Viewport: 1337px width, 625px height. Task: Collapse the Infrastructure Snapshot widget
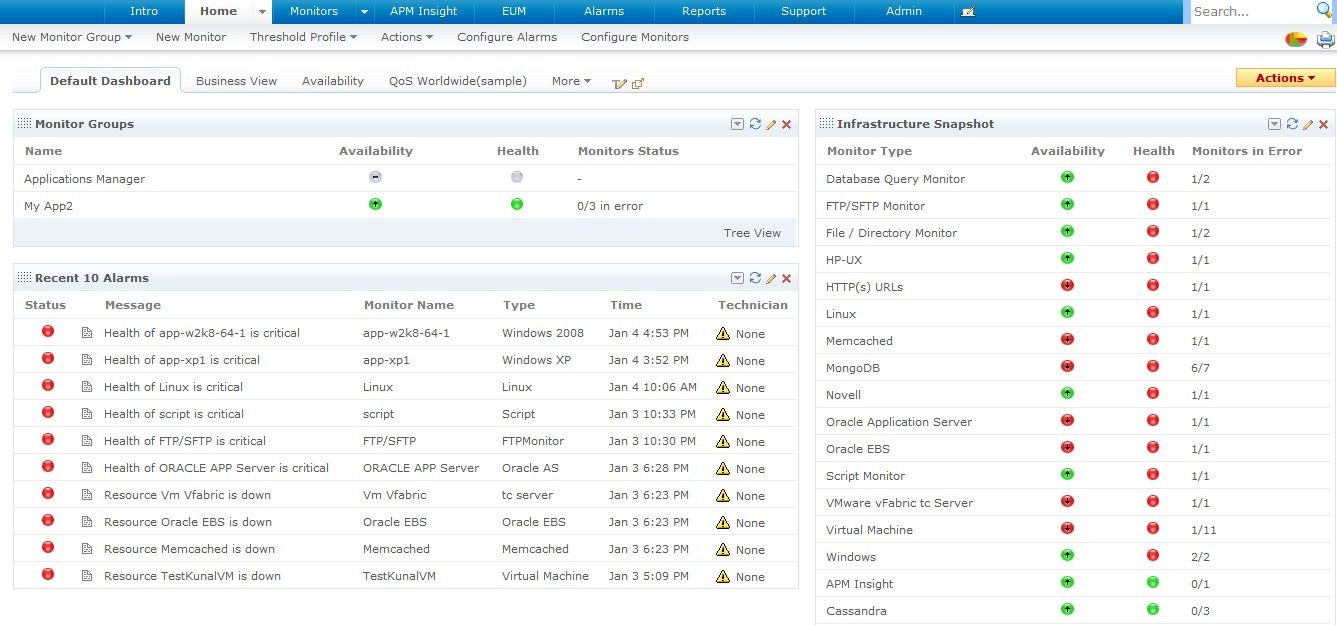click(1274, 124)
